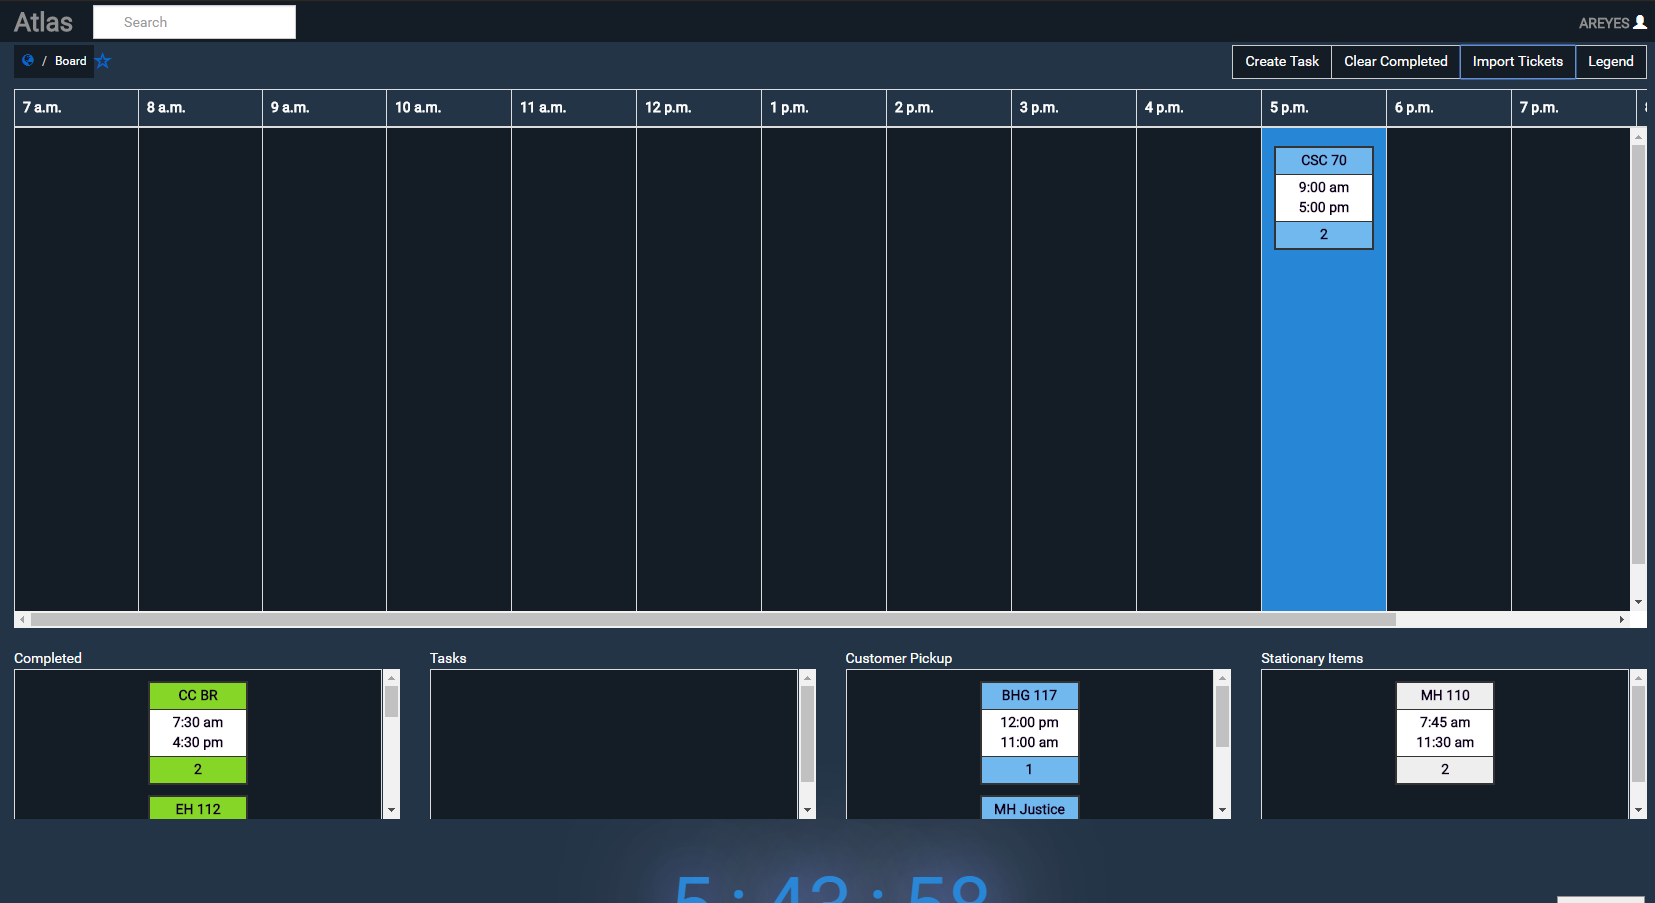Click the Tasks panel scroll down arrow
This screenshot has width=1655, height=903.
(807, 810)
